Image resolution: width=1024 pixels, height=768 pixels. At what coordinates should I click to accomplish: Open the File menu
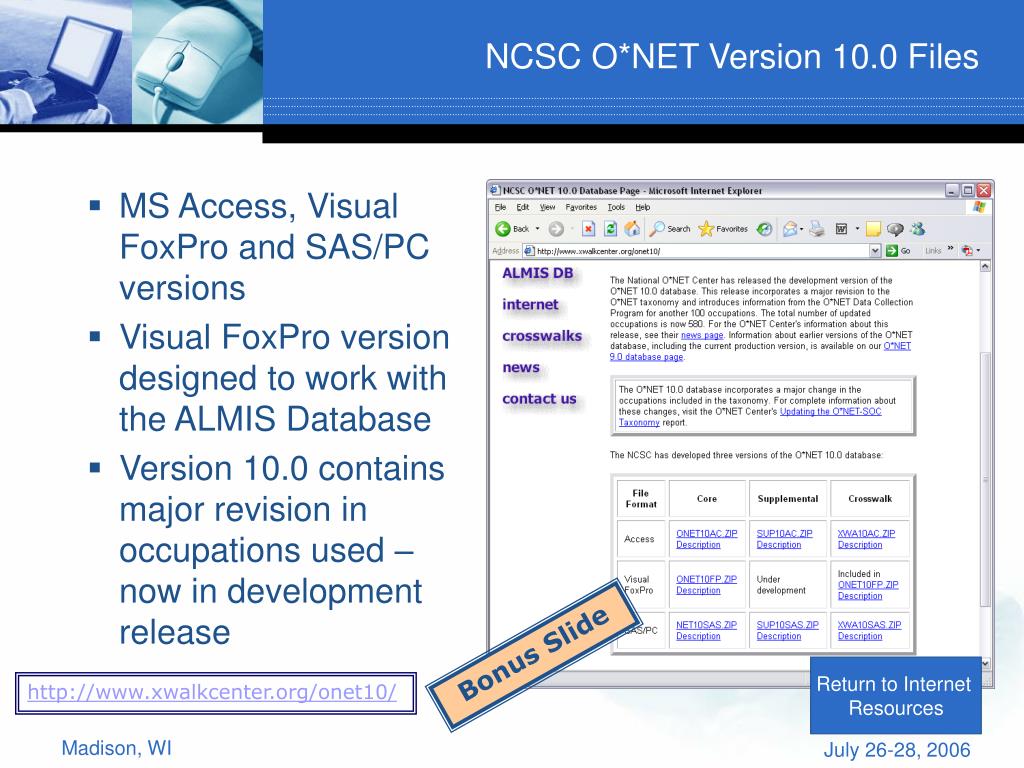pyautogui.click(x=500, y=207)
